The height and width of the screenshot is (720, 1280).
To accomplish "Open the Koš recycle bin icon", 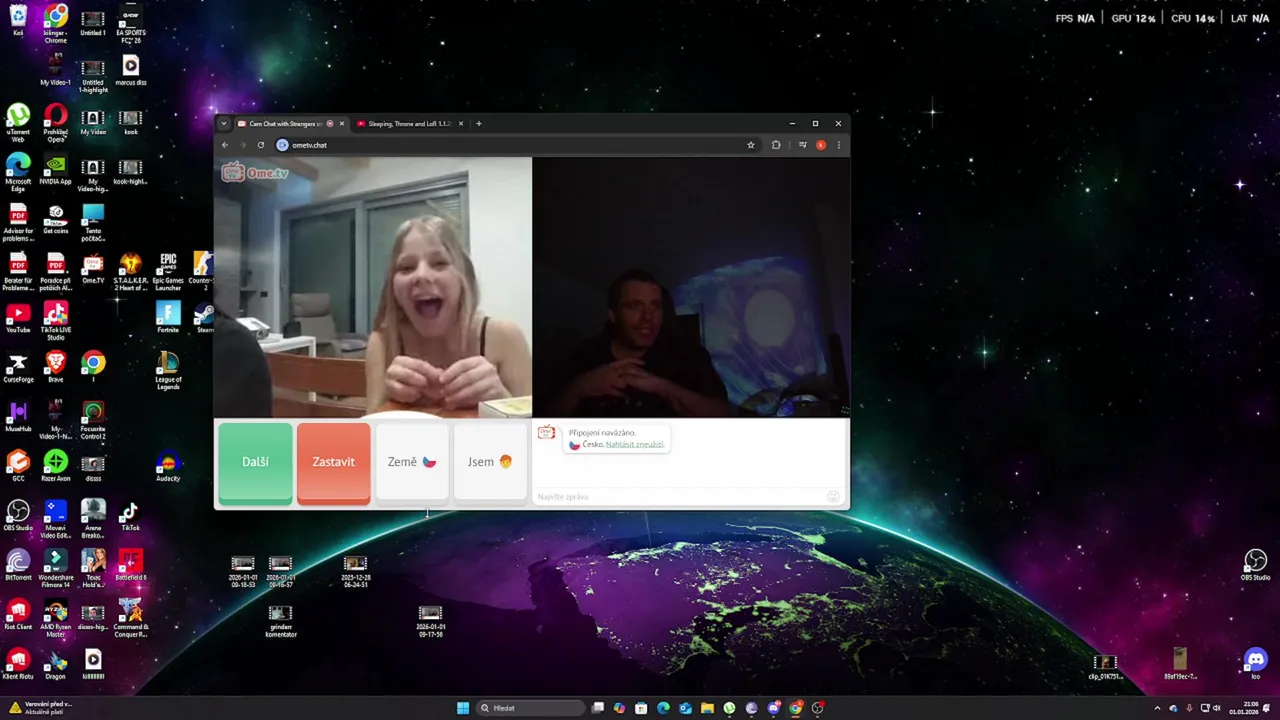I will 18,21.
